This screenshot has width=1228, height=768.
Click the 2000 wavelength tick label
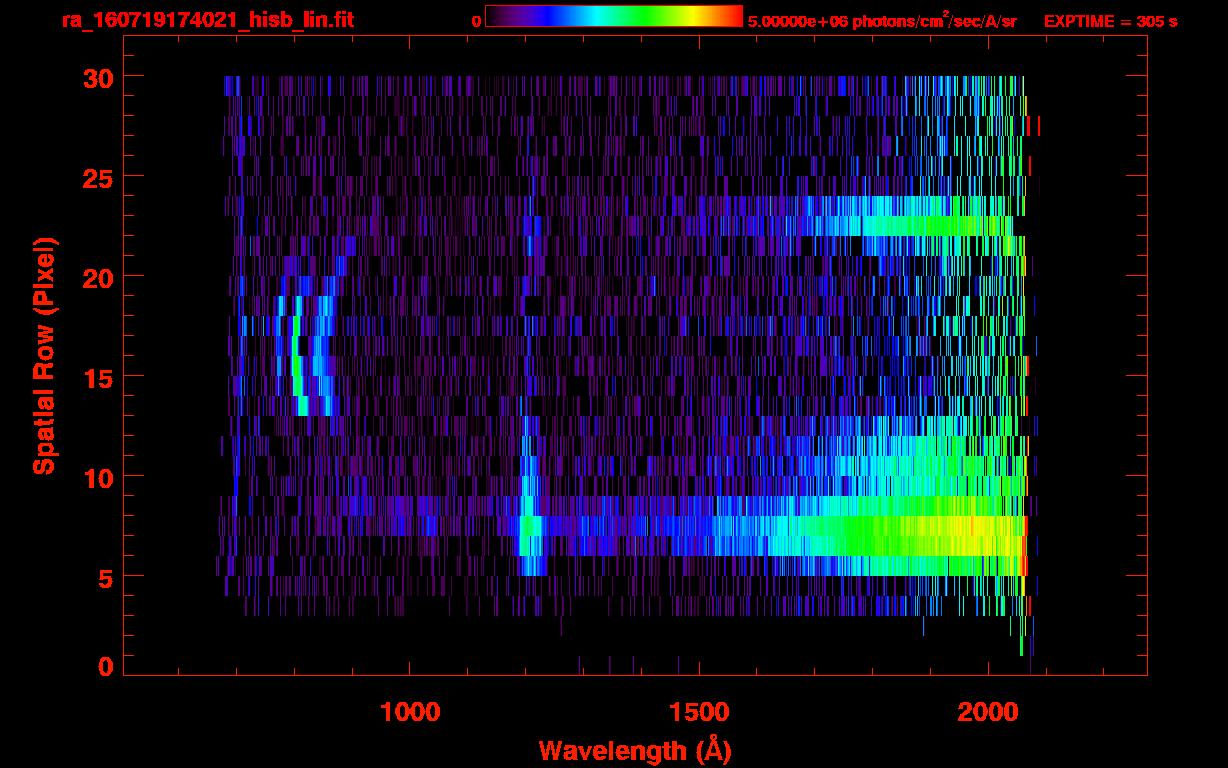(989, 712)
